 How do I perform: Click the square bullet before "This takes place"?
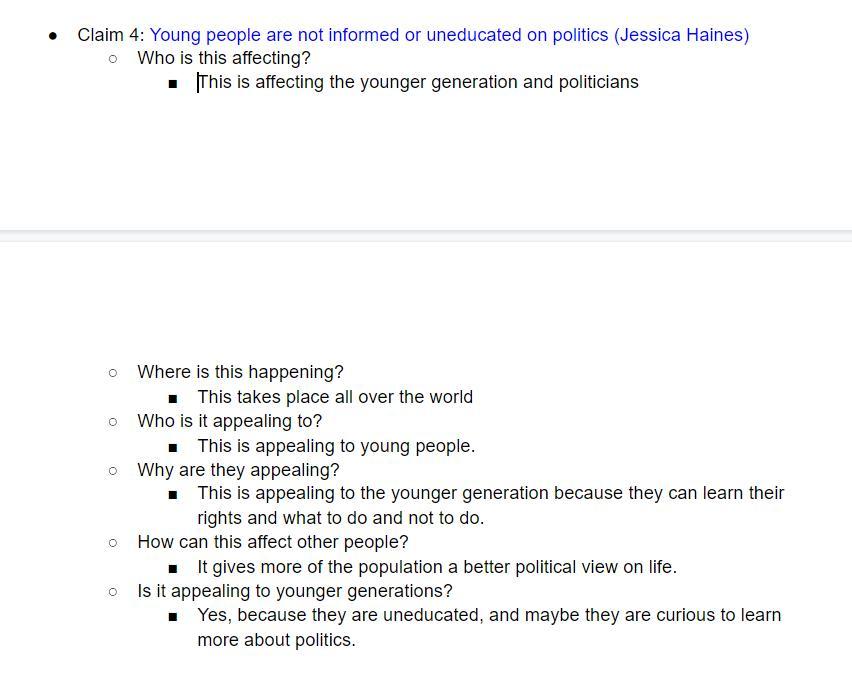(173, 398)
